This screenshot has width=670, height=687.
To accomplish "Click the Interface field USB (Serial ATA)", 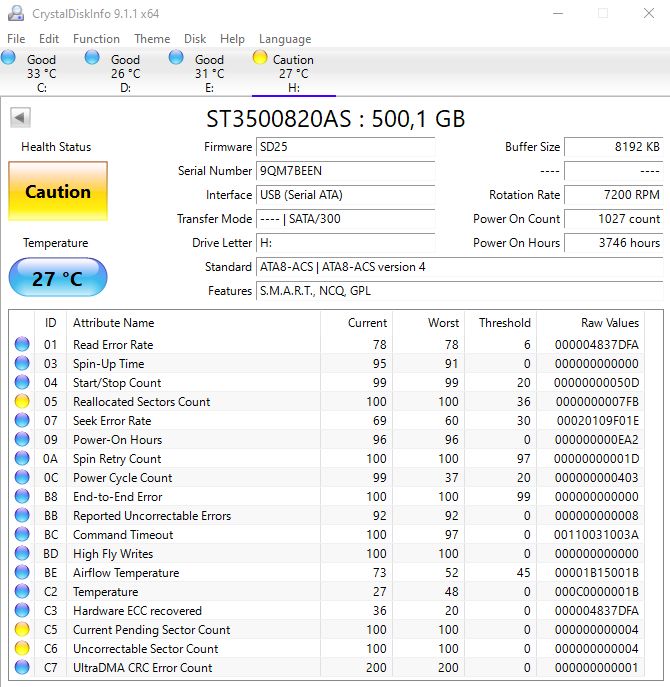I will pos(345,195).
